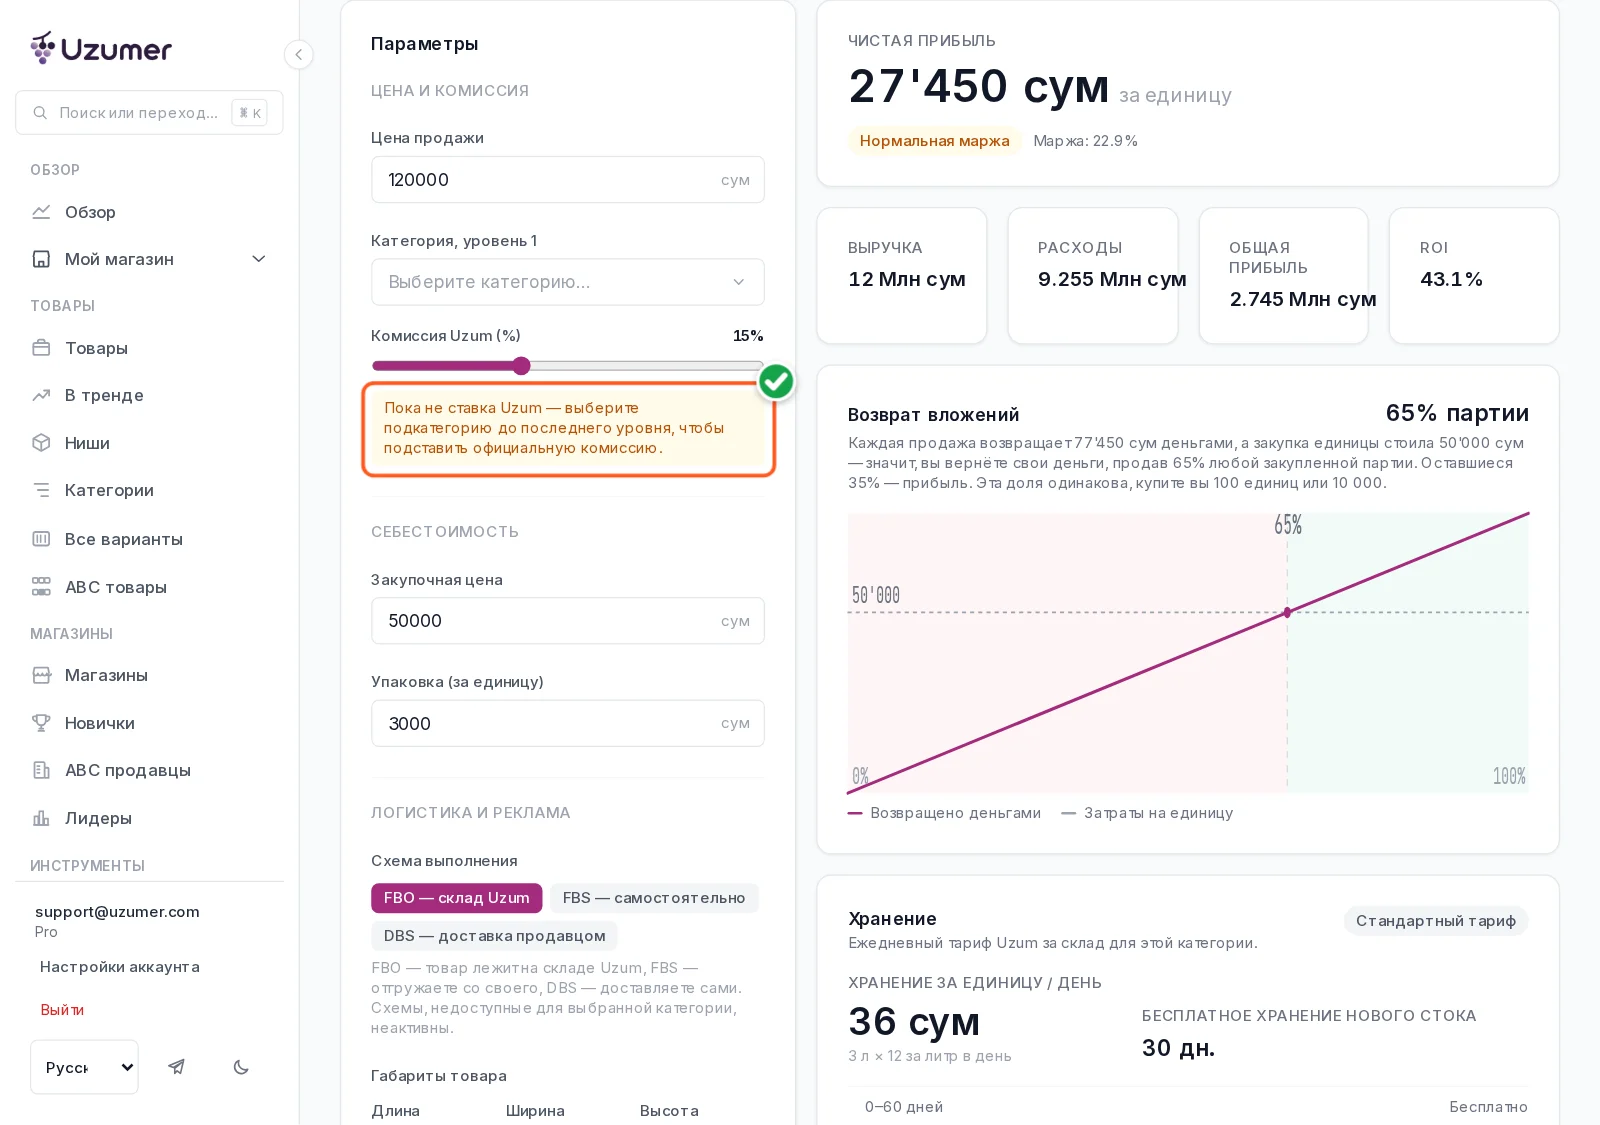
Task: Select FBS — самостоятельно scheme
Action: coord(654,898)
